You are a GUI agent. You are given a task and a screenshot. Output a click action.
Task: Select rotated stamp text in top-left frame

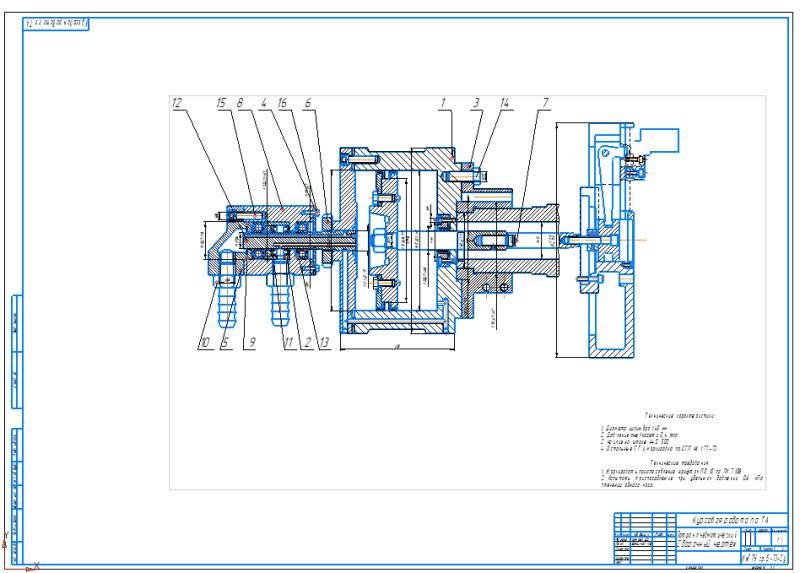tap(56, 23)
